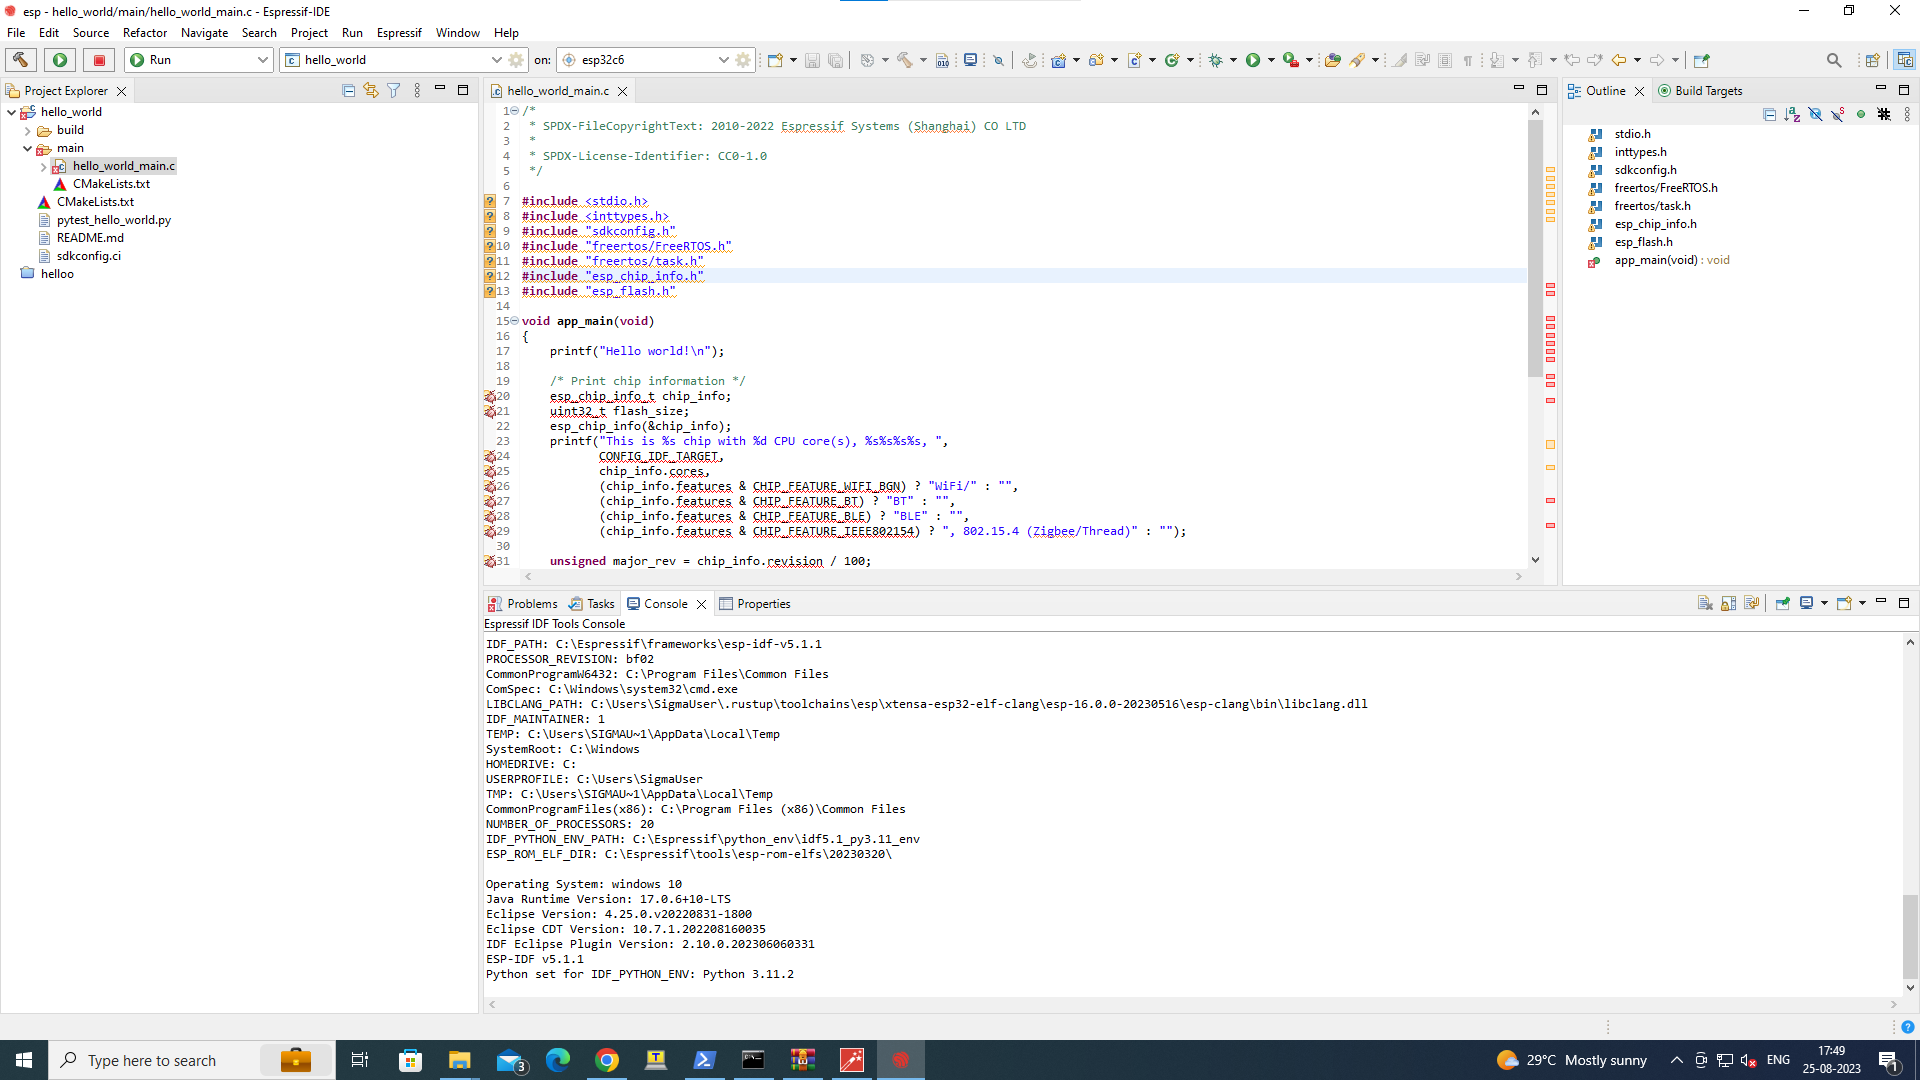Click the Open Element folder icon
Screen dimensions: 1920x1080
(x=1332, y=60)
